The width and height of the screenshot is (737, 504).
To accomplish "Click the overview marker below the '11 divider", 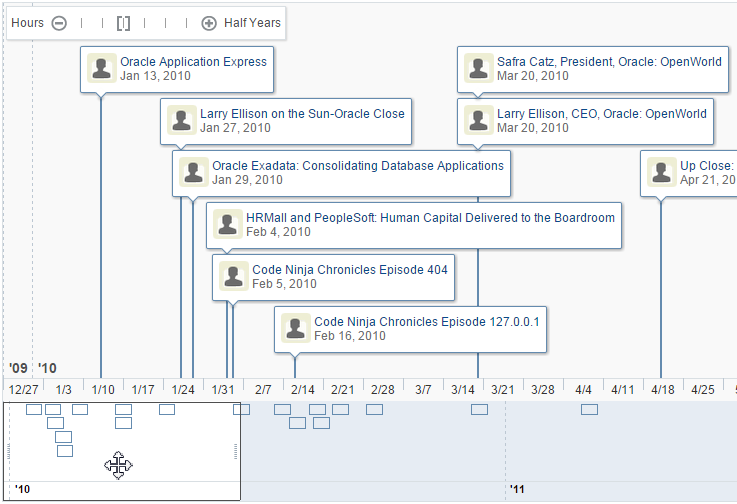I will [589, 410].
